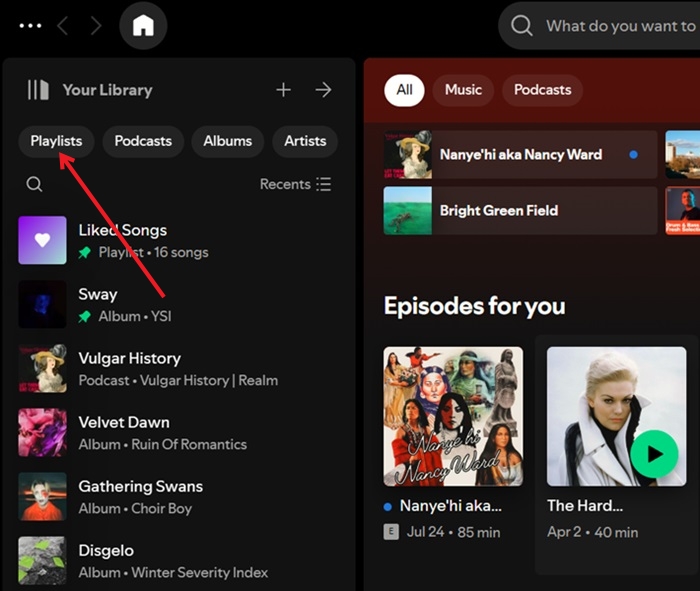Click 'Album • Ruin Of Romantics' subtitle

(162, 445)
